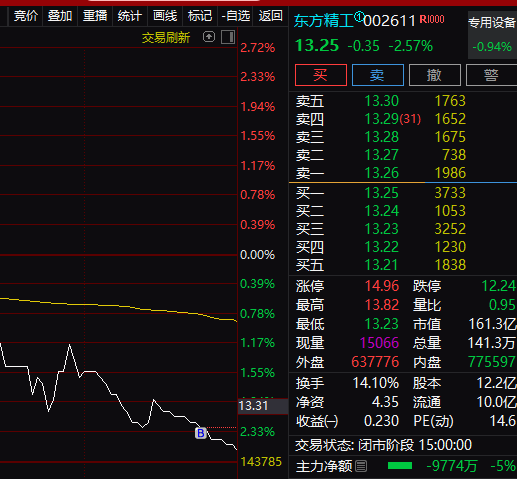The image size is (517, 479).
Task: Click the 买一 volume 3733
Action: 450,193
